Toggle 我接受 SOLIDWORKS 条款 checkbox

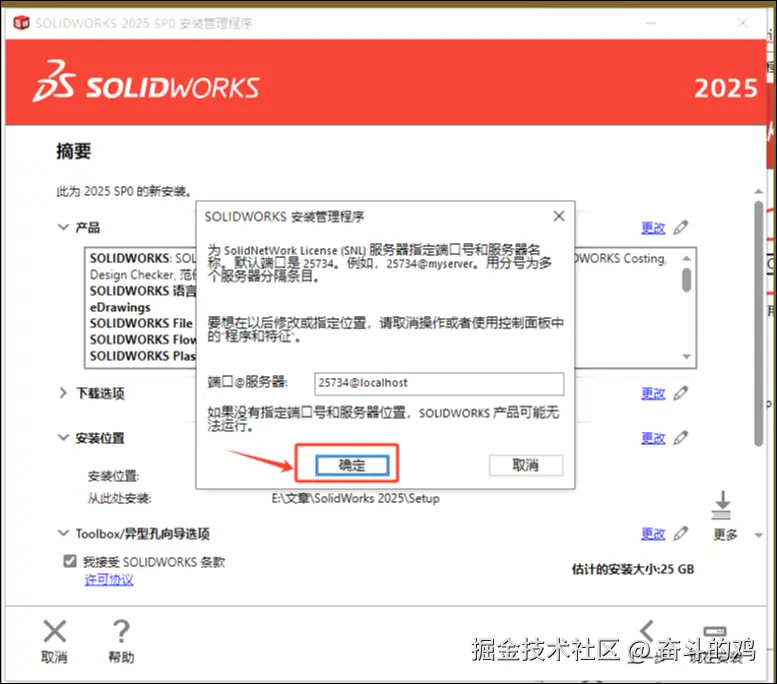pyautogui.click(x=70, y=561)
